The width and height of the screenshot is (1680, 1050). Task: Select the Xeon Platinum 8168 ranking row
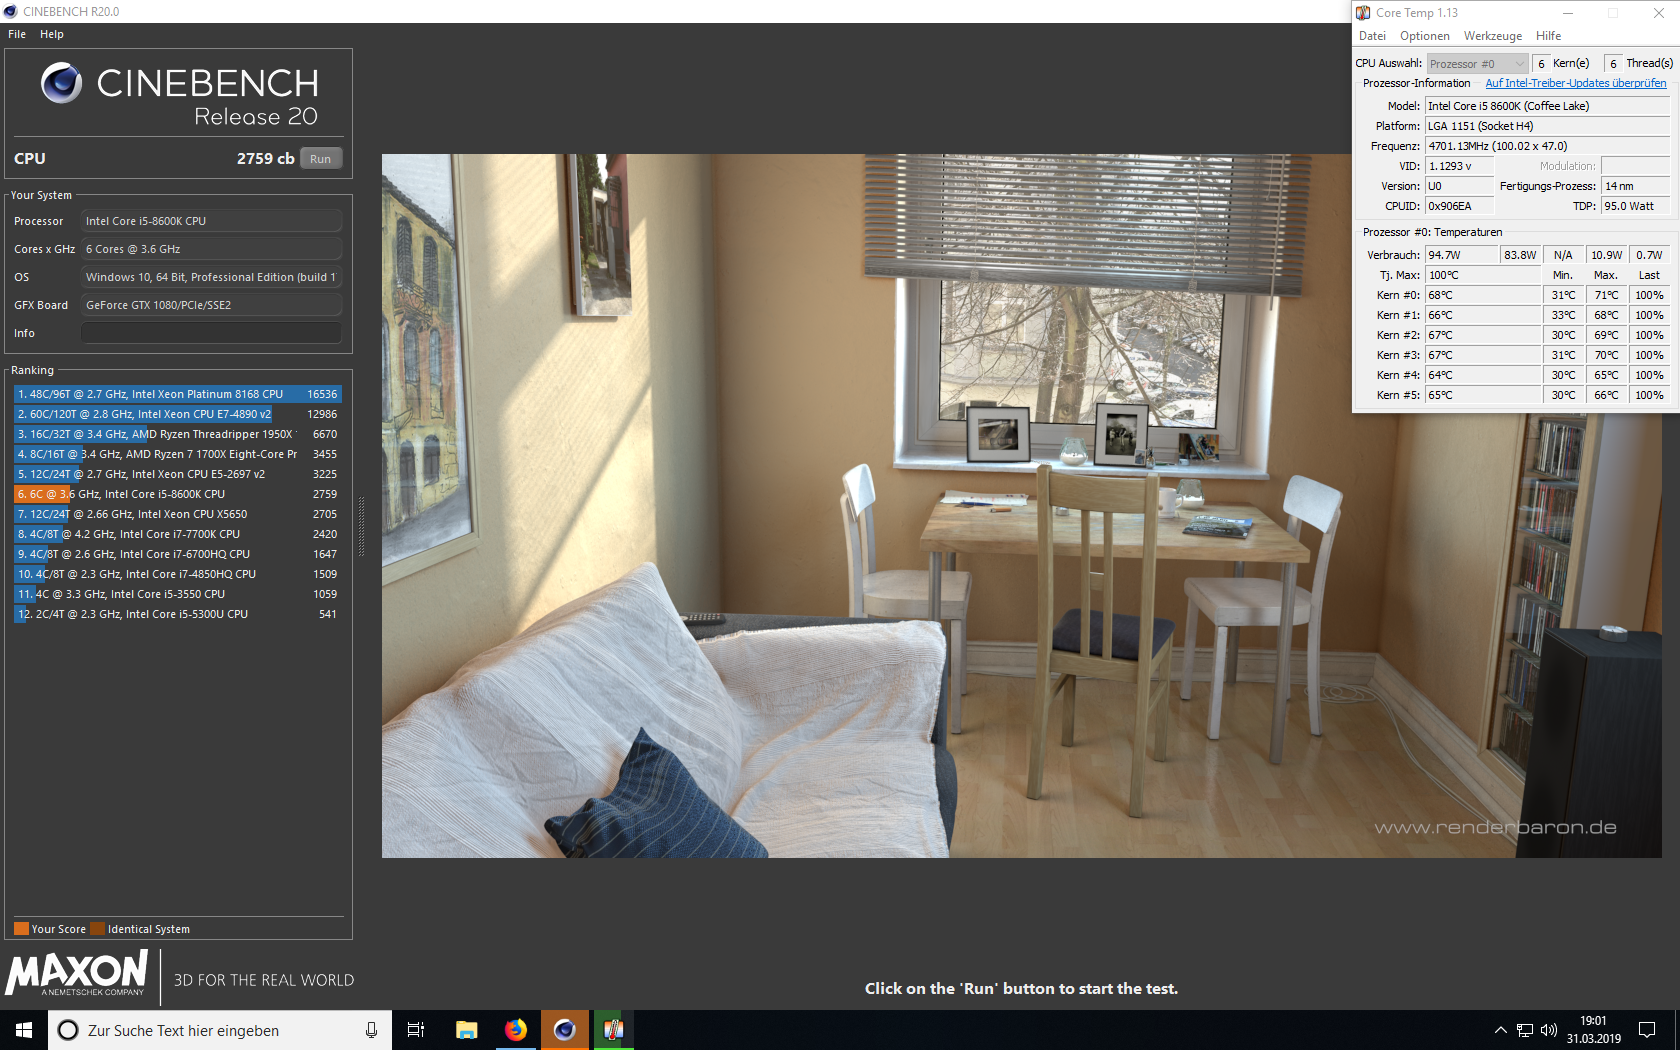point(177,394)
